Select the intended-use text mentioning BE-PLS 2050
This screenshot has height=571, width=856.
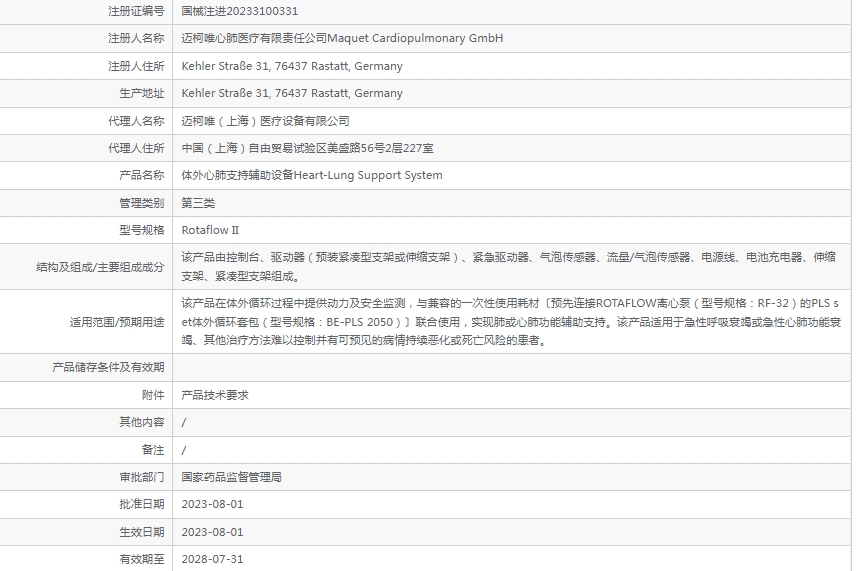[510, 322]
